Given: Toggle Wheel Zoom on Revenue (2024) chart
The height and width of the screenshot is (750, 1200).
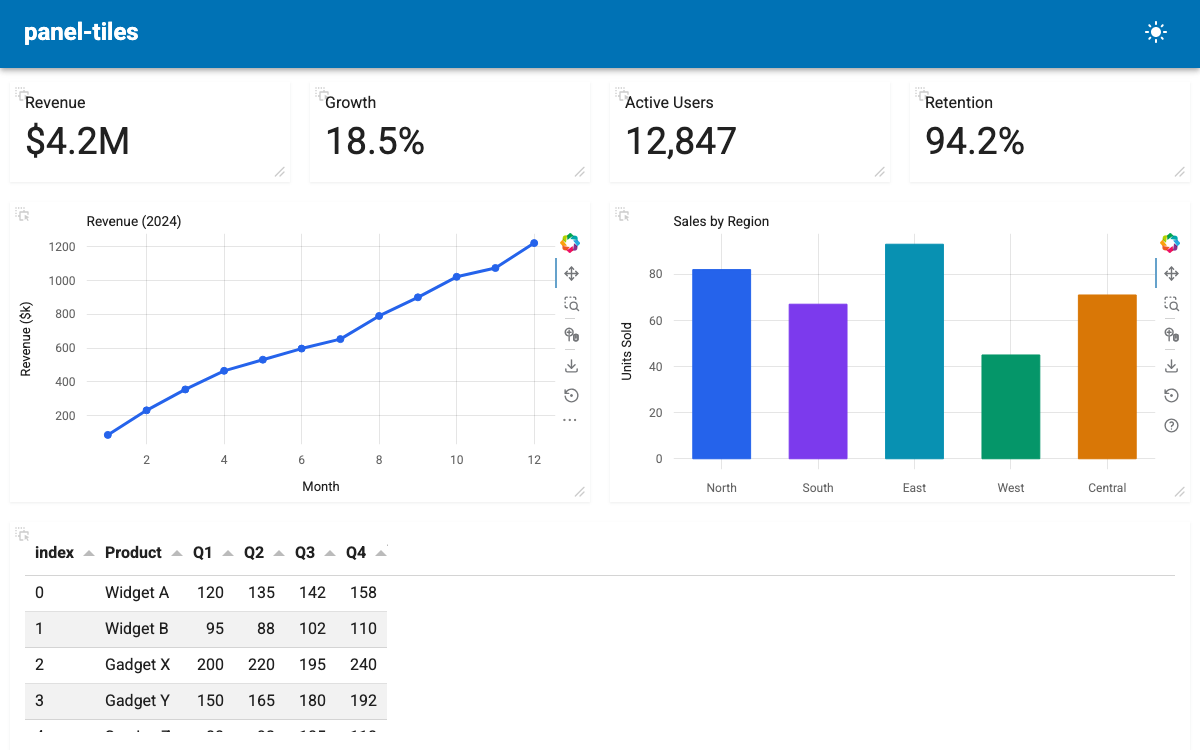Looking at the screenshot, I should [x=571, y=335].
